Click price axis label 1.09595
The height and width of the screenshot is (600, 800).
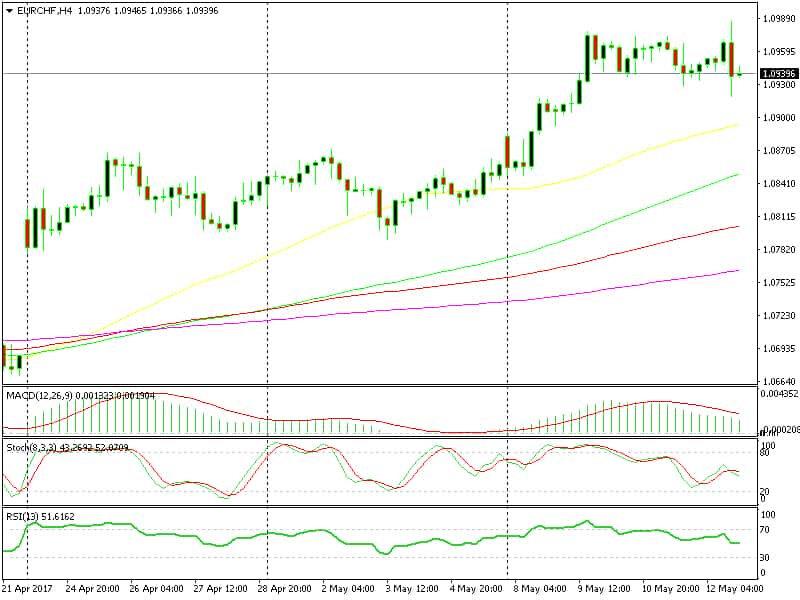tap(779, 52)
